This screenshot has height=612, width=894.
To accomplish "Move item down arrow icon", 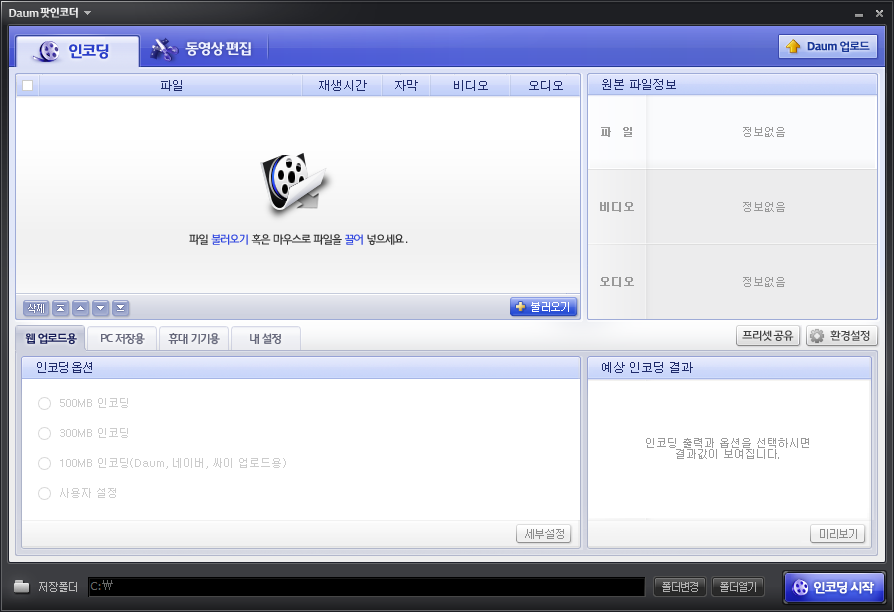I will point(101,308).
